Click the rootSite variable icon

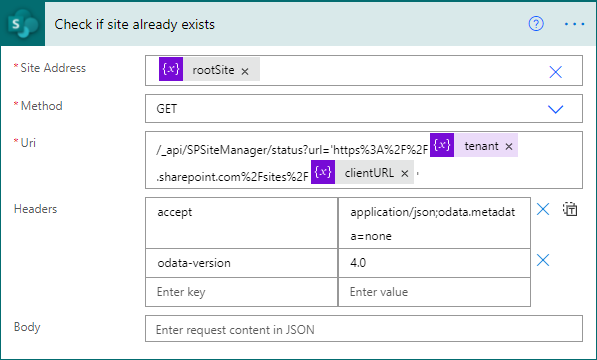[171, 69]
